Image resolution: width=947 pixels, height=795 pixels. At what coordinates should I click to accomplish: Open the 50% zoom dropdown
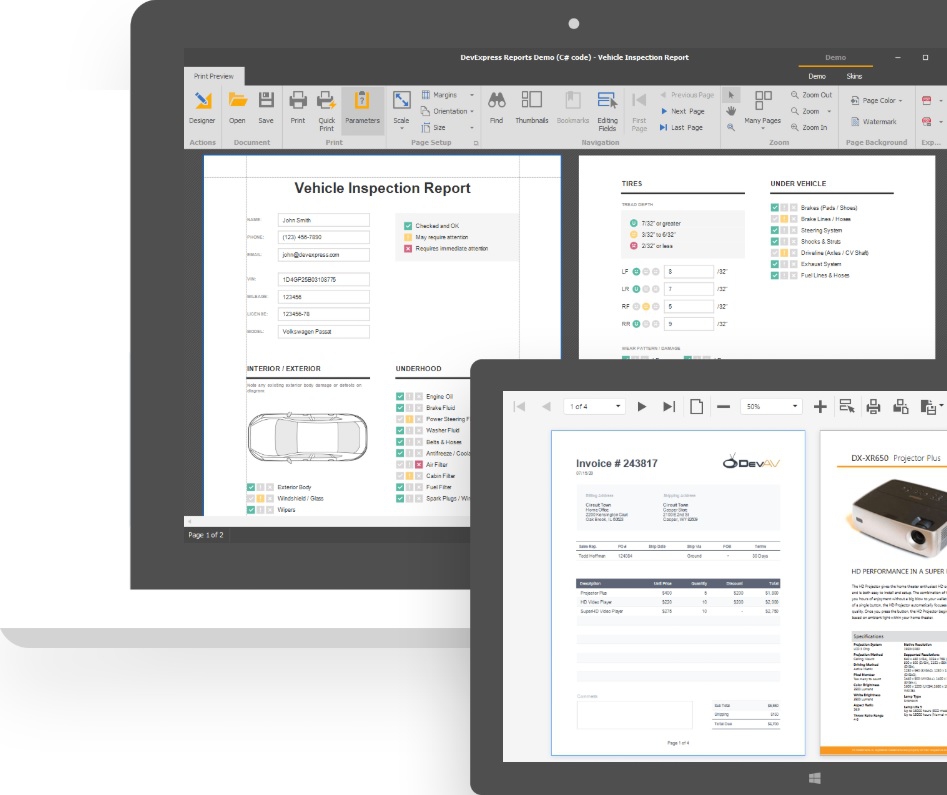[771, 407]
